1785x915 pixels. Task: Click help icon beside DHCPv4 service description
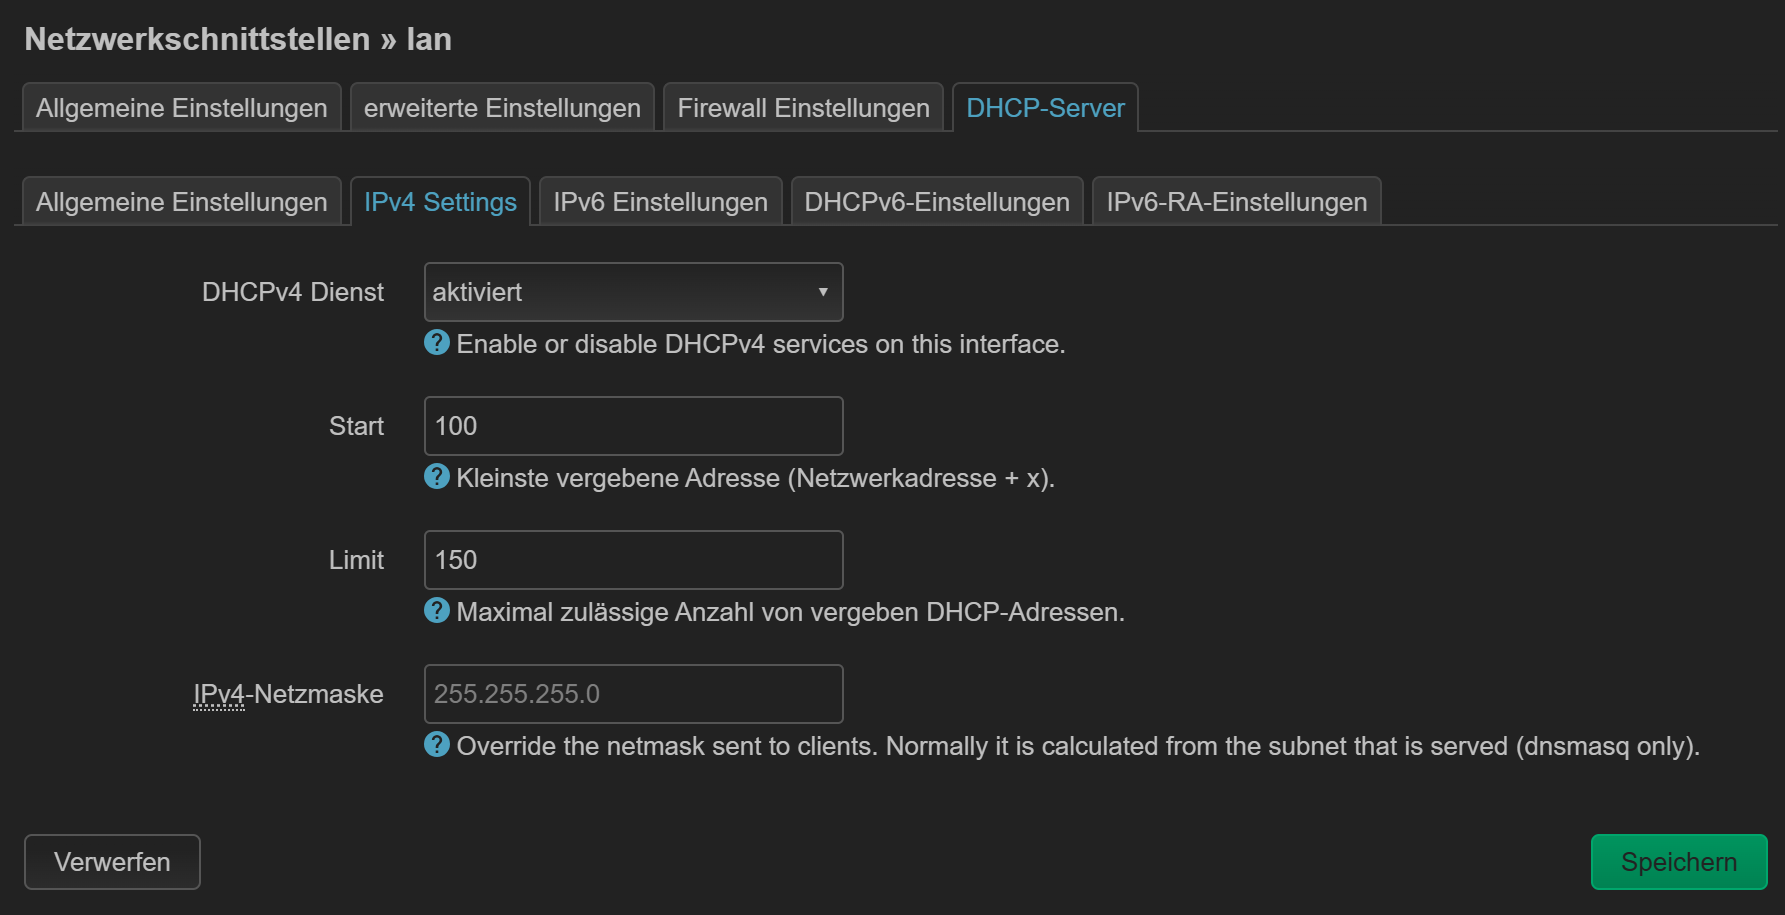pos(437,343)
